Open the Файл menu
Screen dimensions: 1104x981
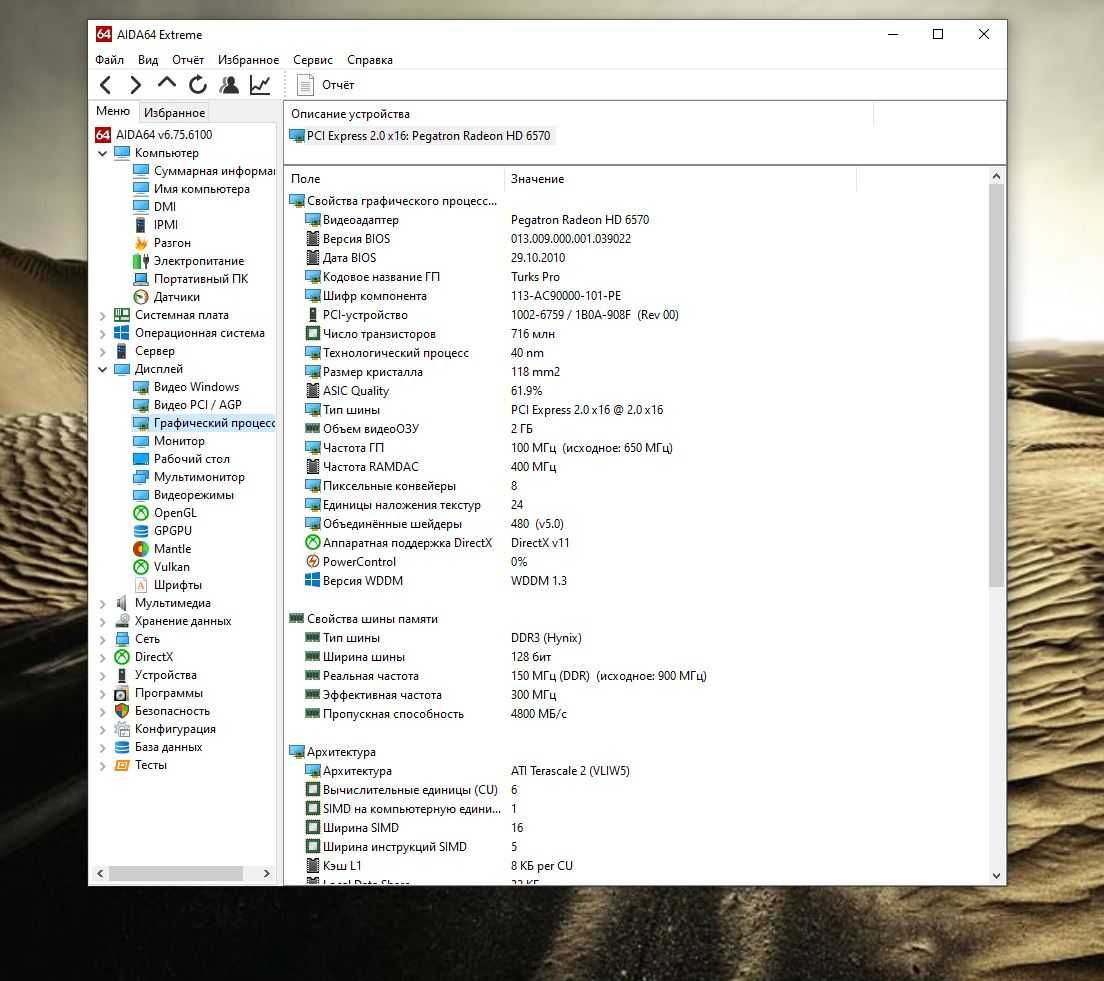[x=109, y=60]
